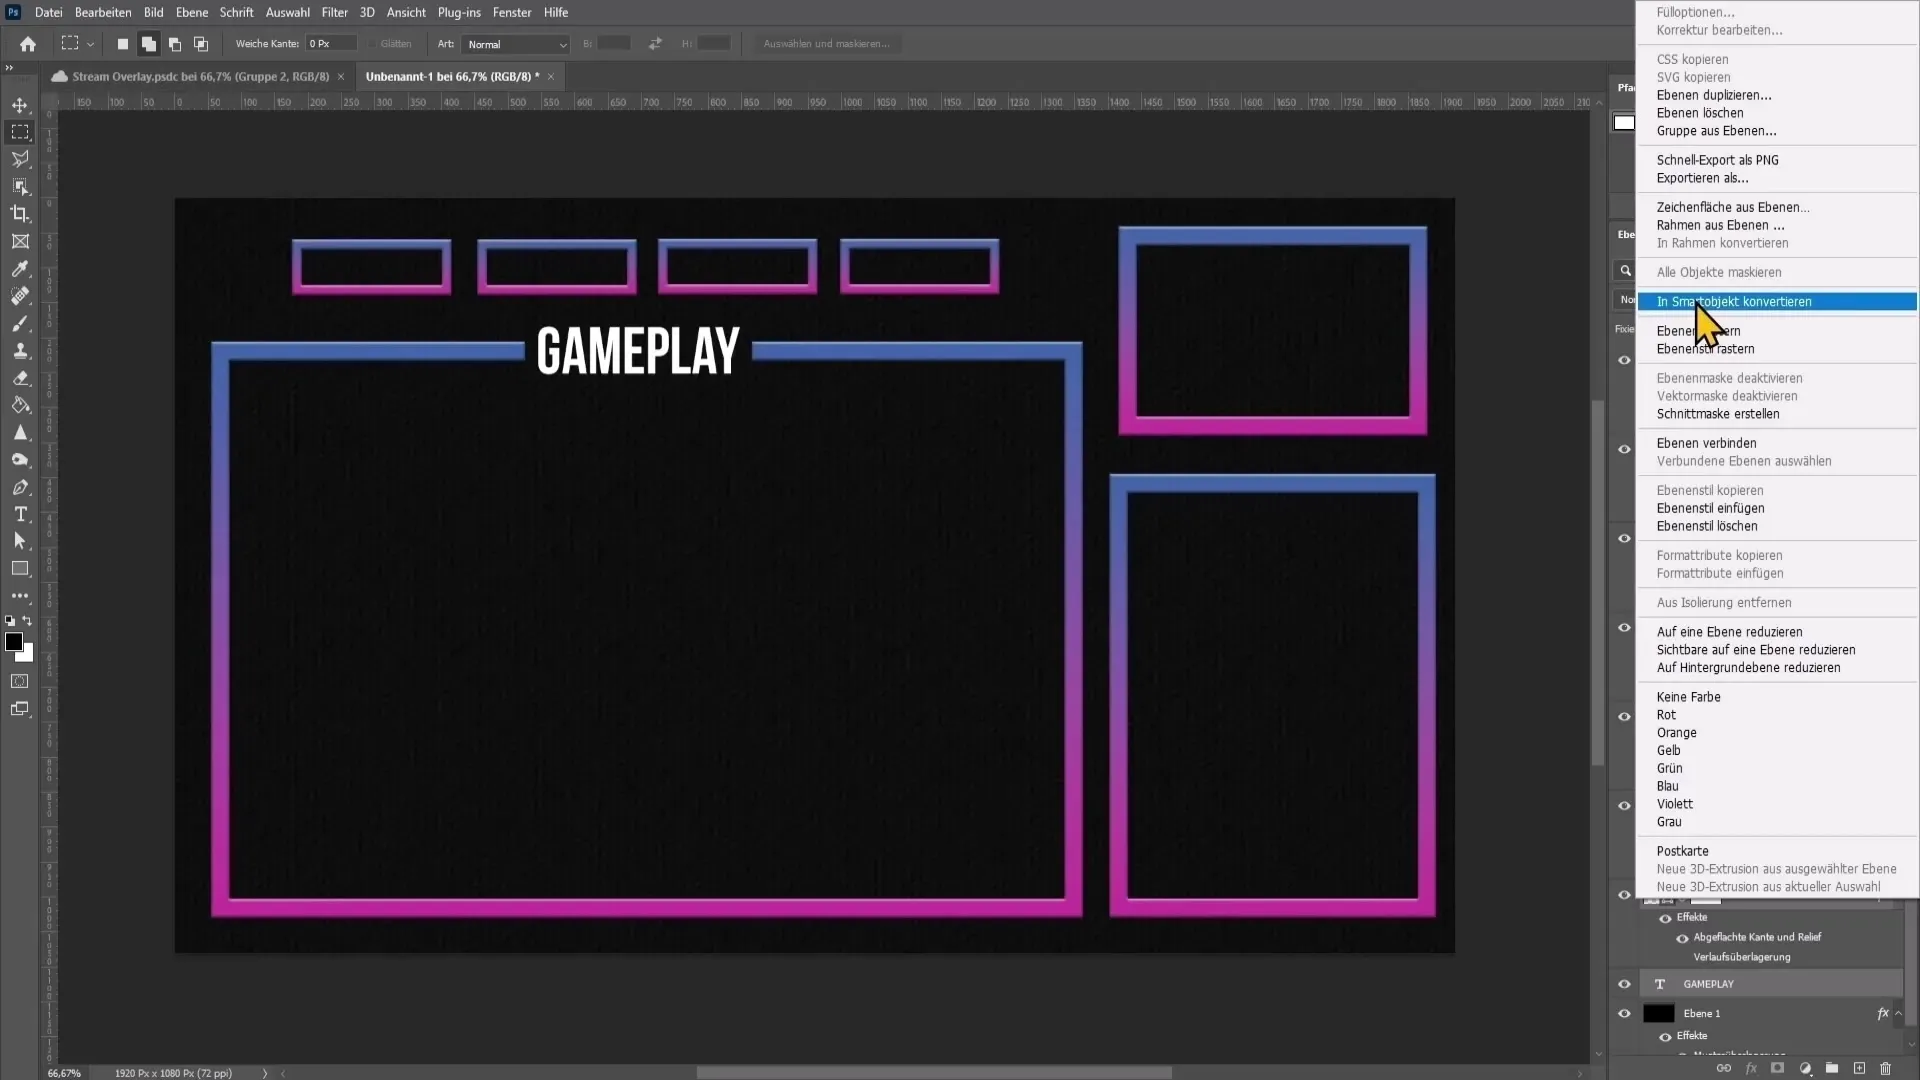Select the Object Selection tool
The image size is (1920, 1080).
pyautogui.click(x=20, y=186)
